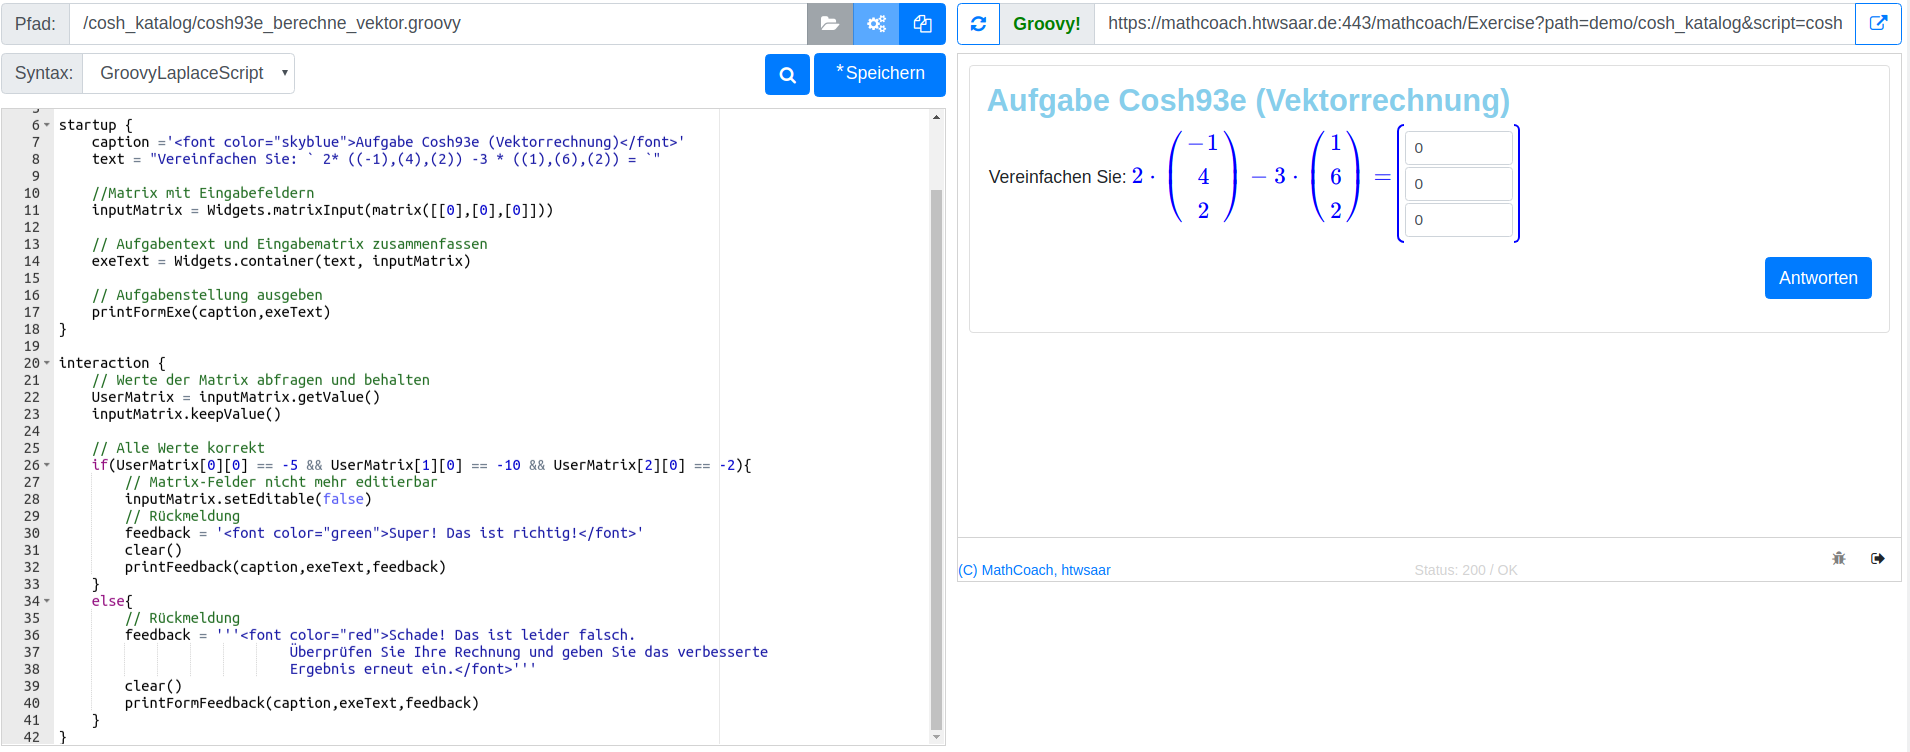
Task: Click the gears settings icon
Action: (x=876, y=24)
